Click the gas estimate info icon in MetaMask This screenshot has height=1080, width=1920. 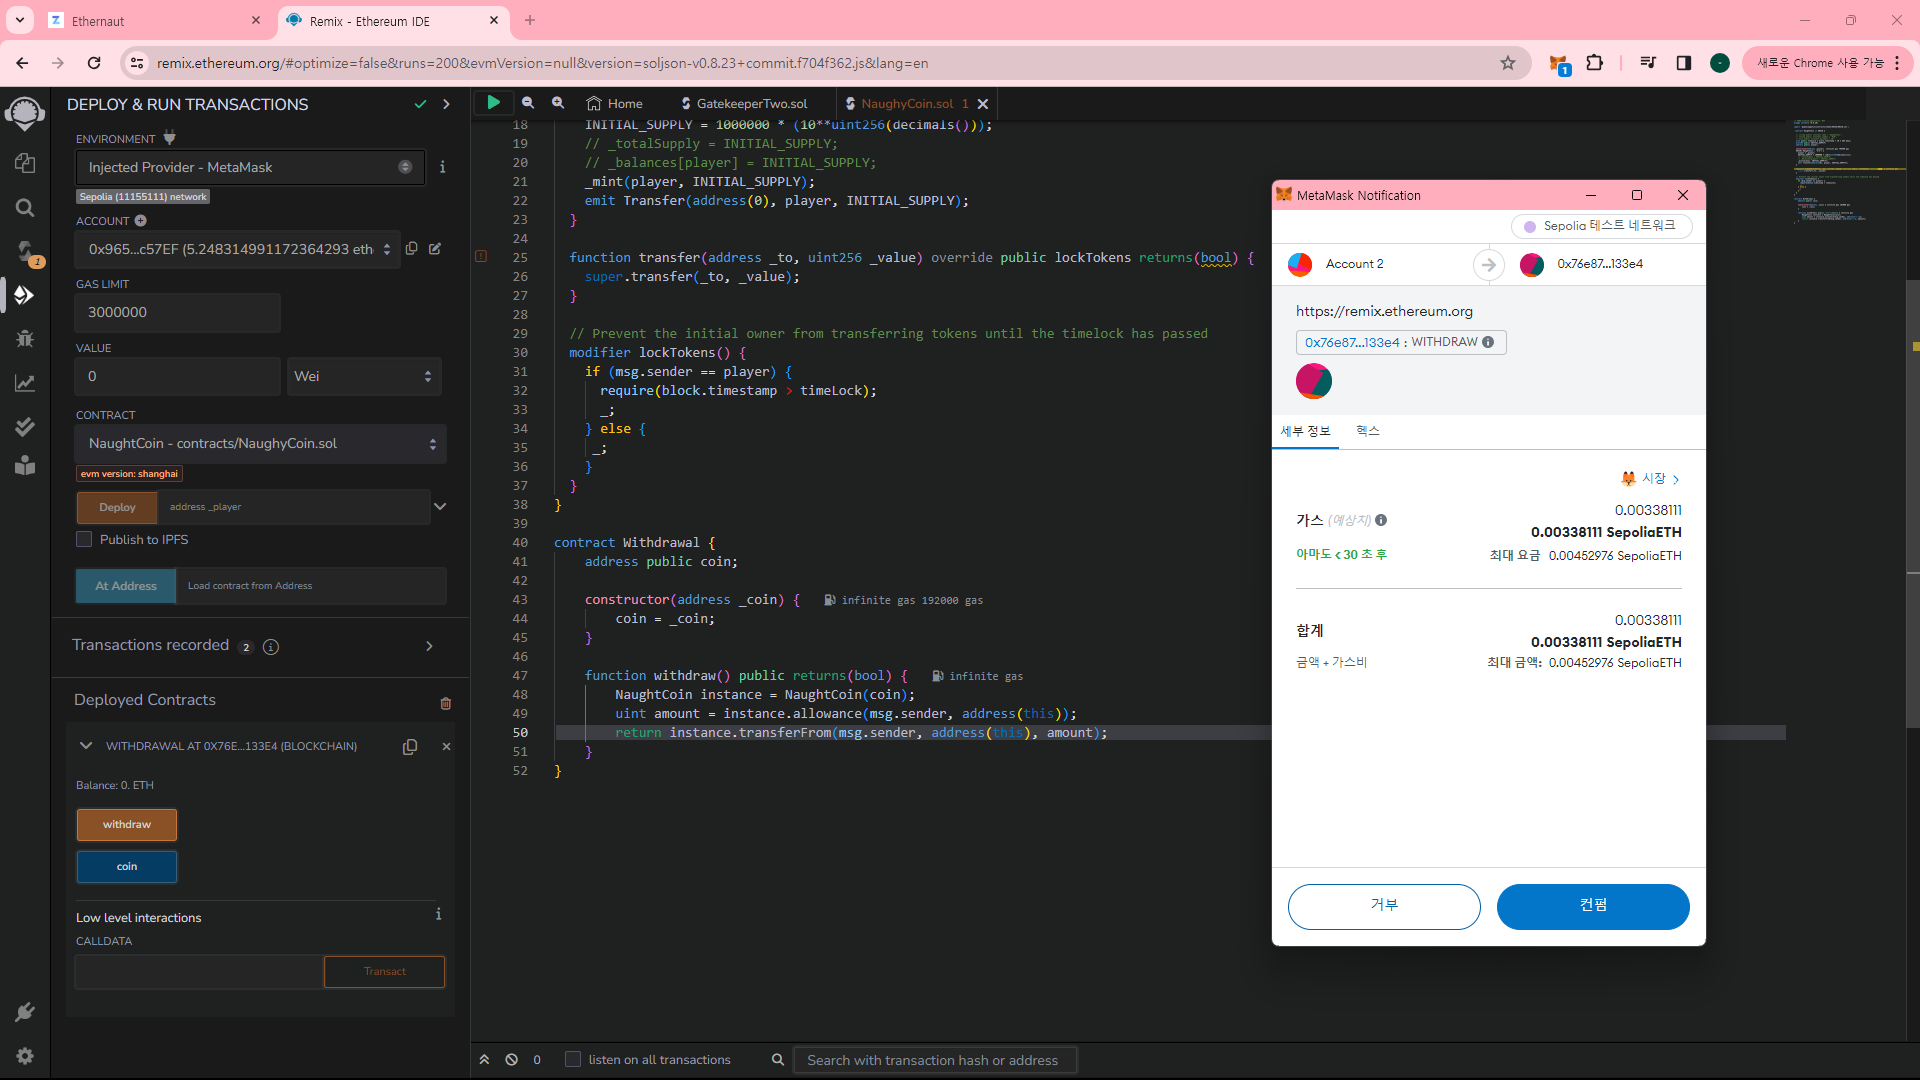[1381, 520]
